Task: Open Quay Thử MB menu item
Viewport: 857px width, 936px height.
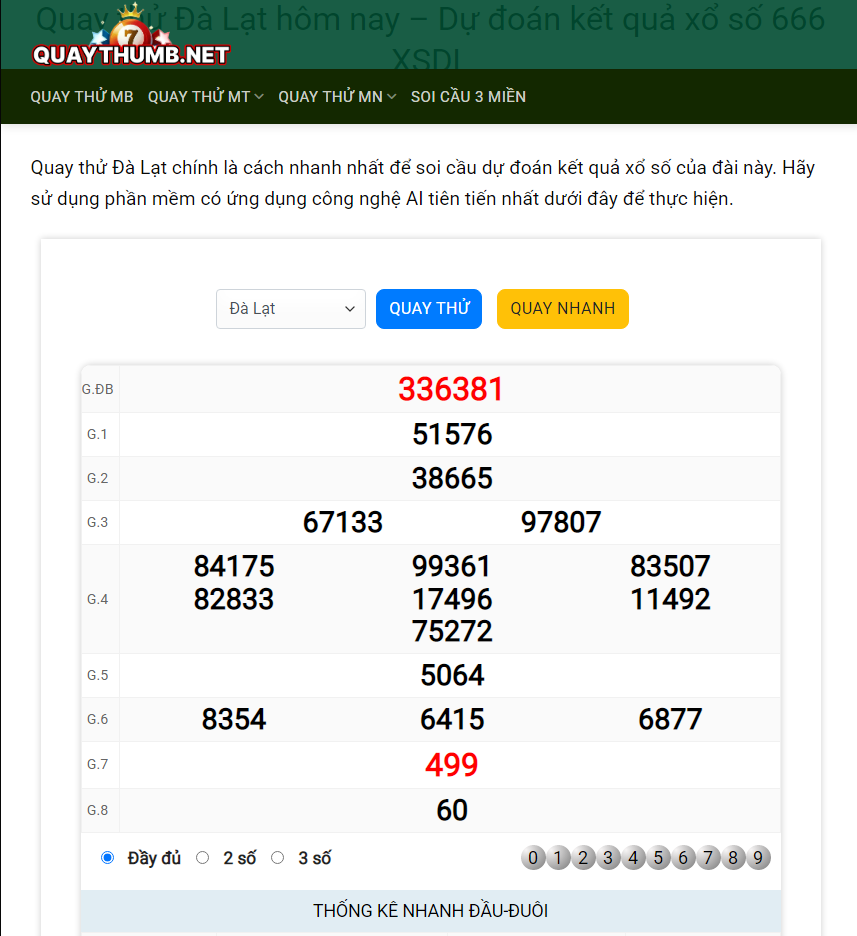Action: [x=82, y=97]
